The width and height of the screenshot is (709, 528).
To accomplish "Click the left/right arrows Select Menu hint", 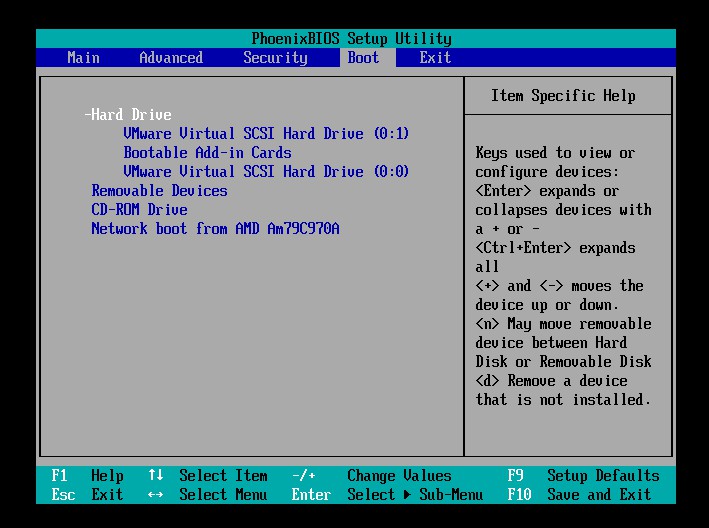I will pos(208,495).
